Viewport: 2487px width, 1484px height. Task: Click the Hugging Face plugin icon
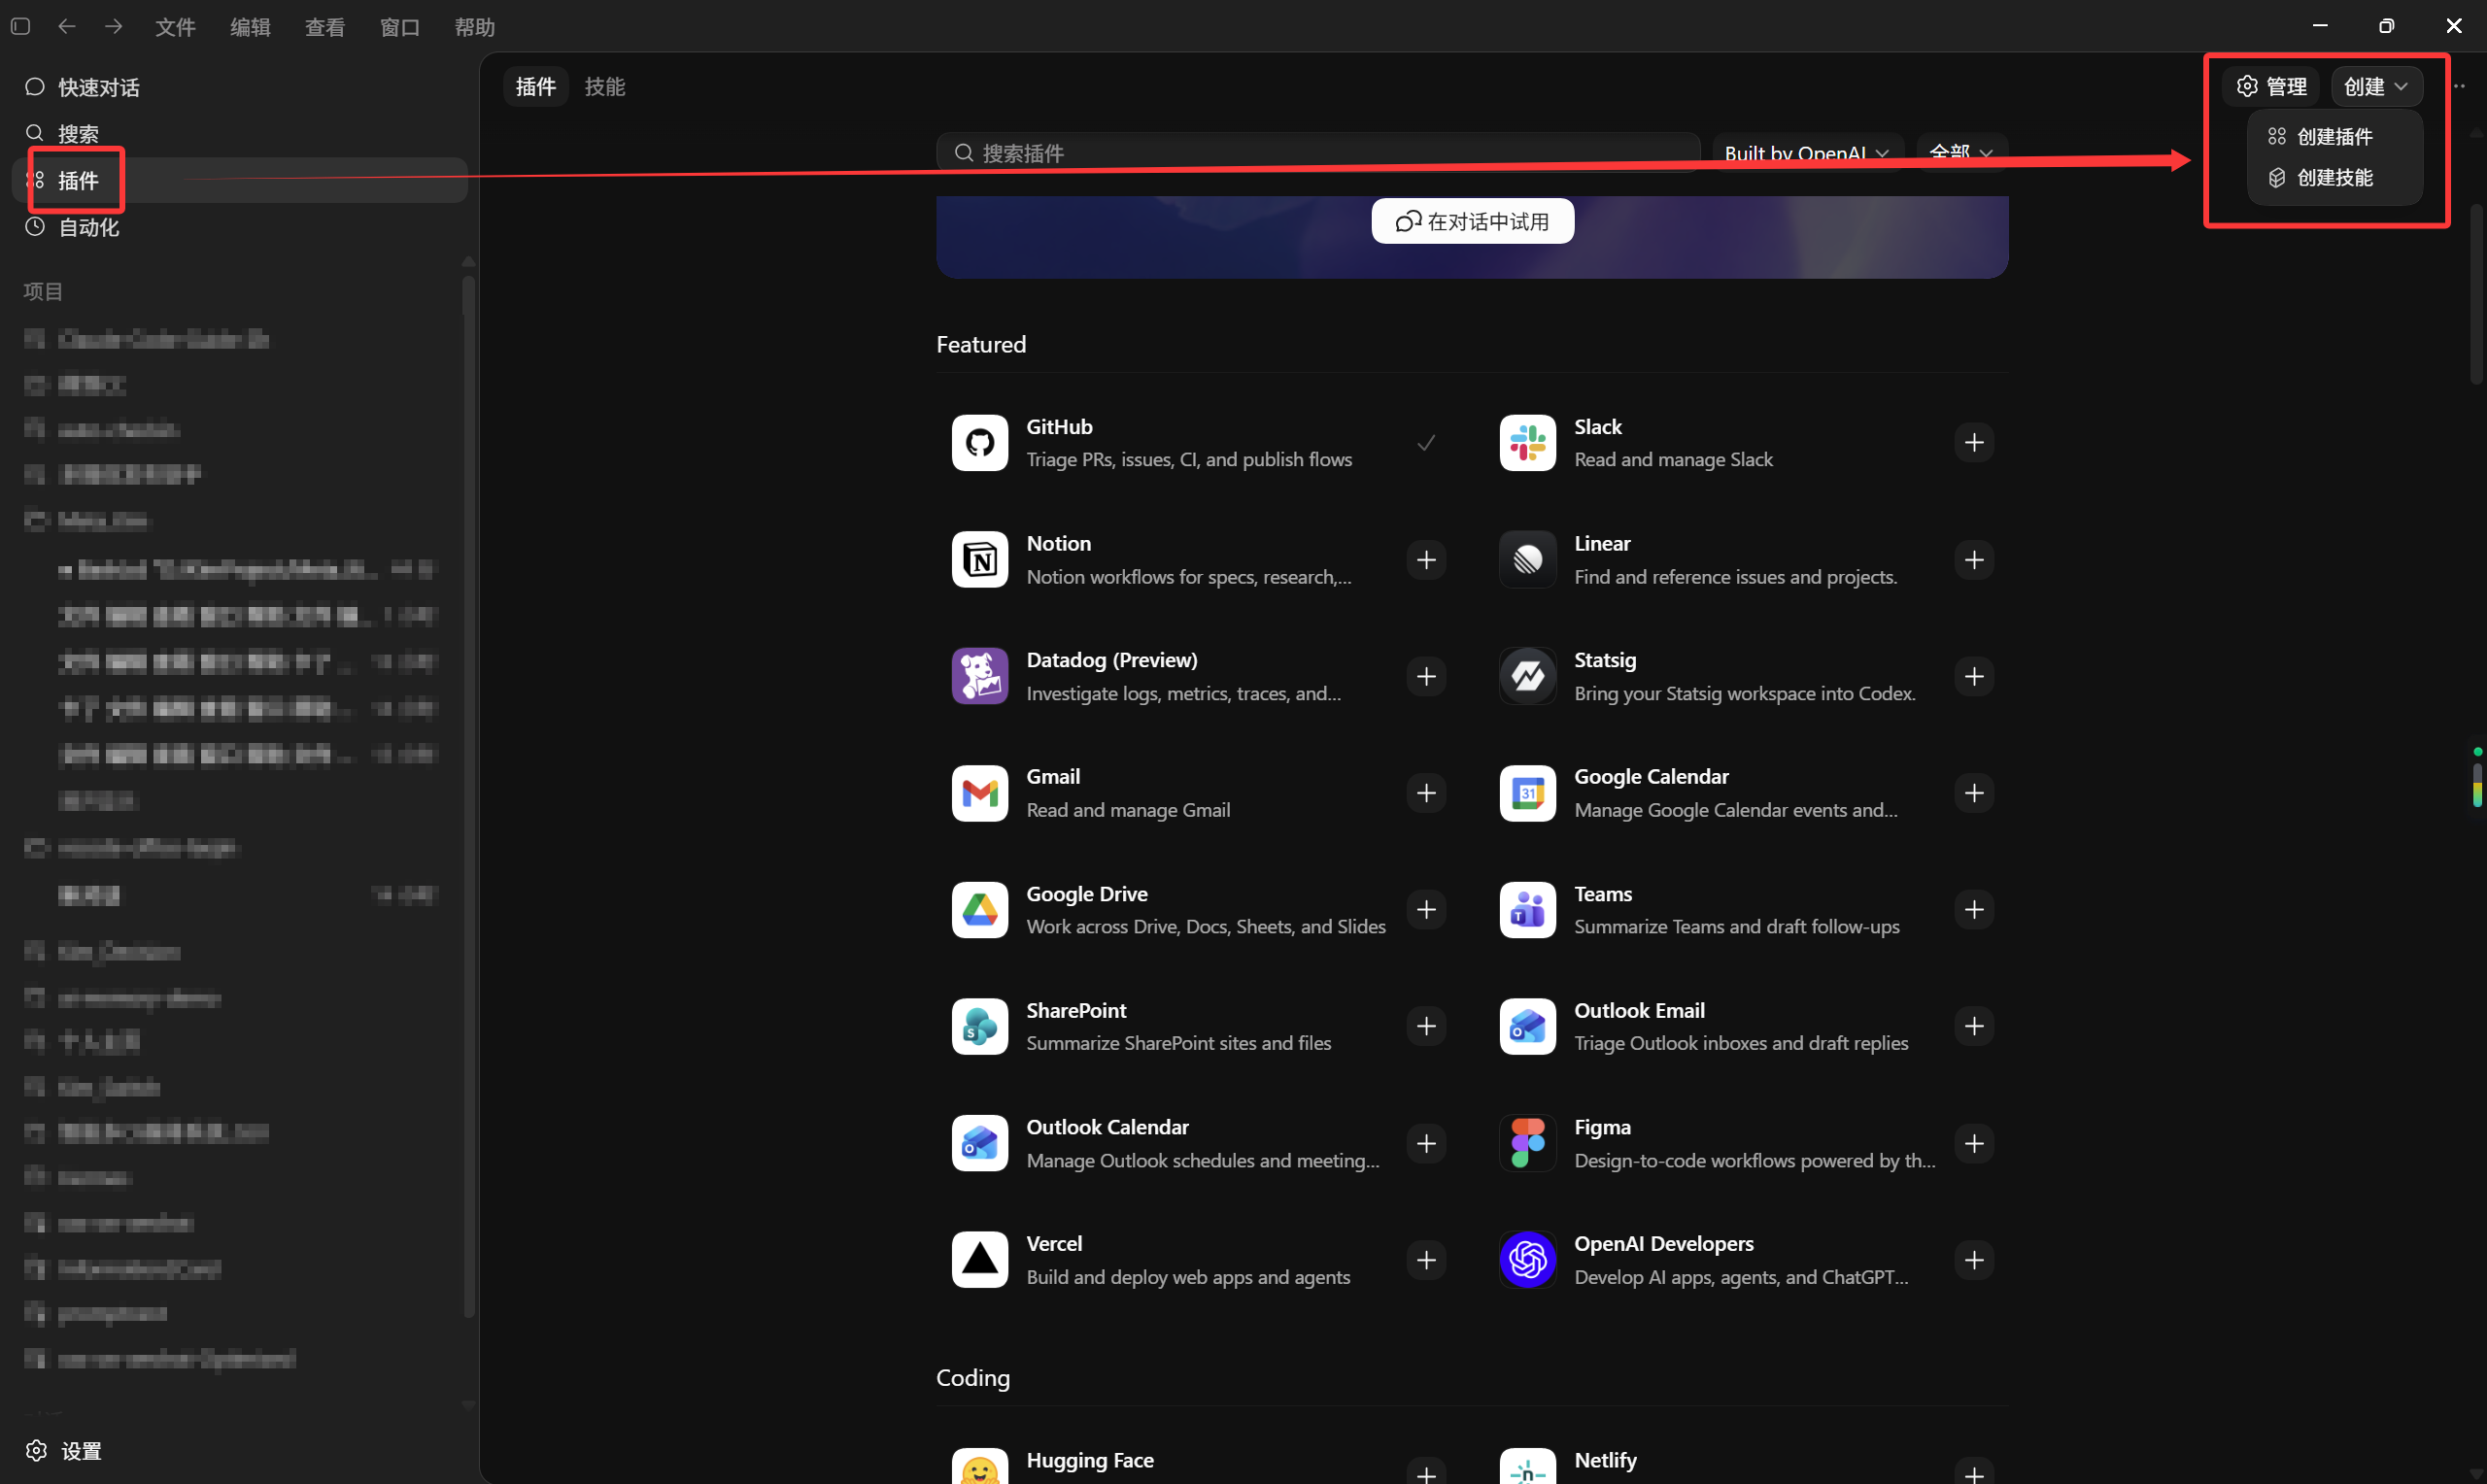tap(979, 1466)
